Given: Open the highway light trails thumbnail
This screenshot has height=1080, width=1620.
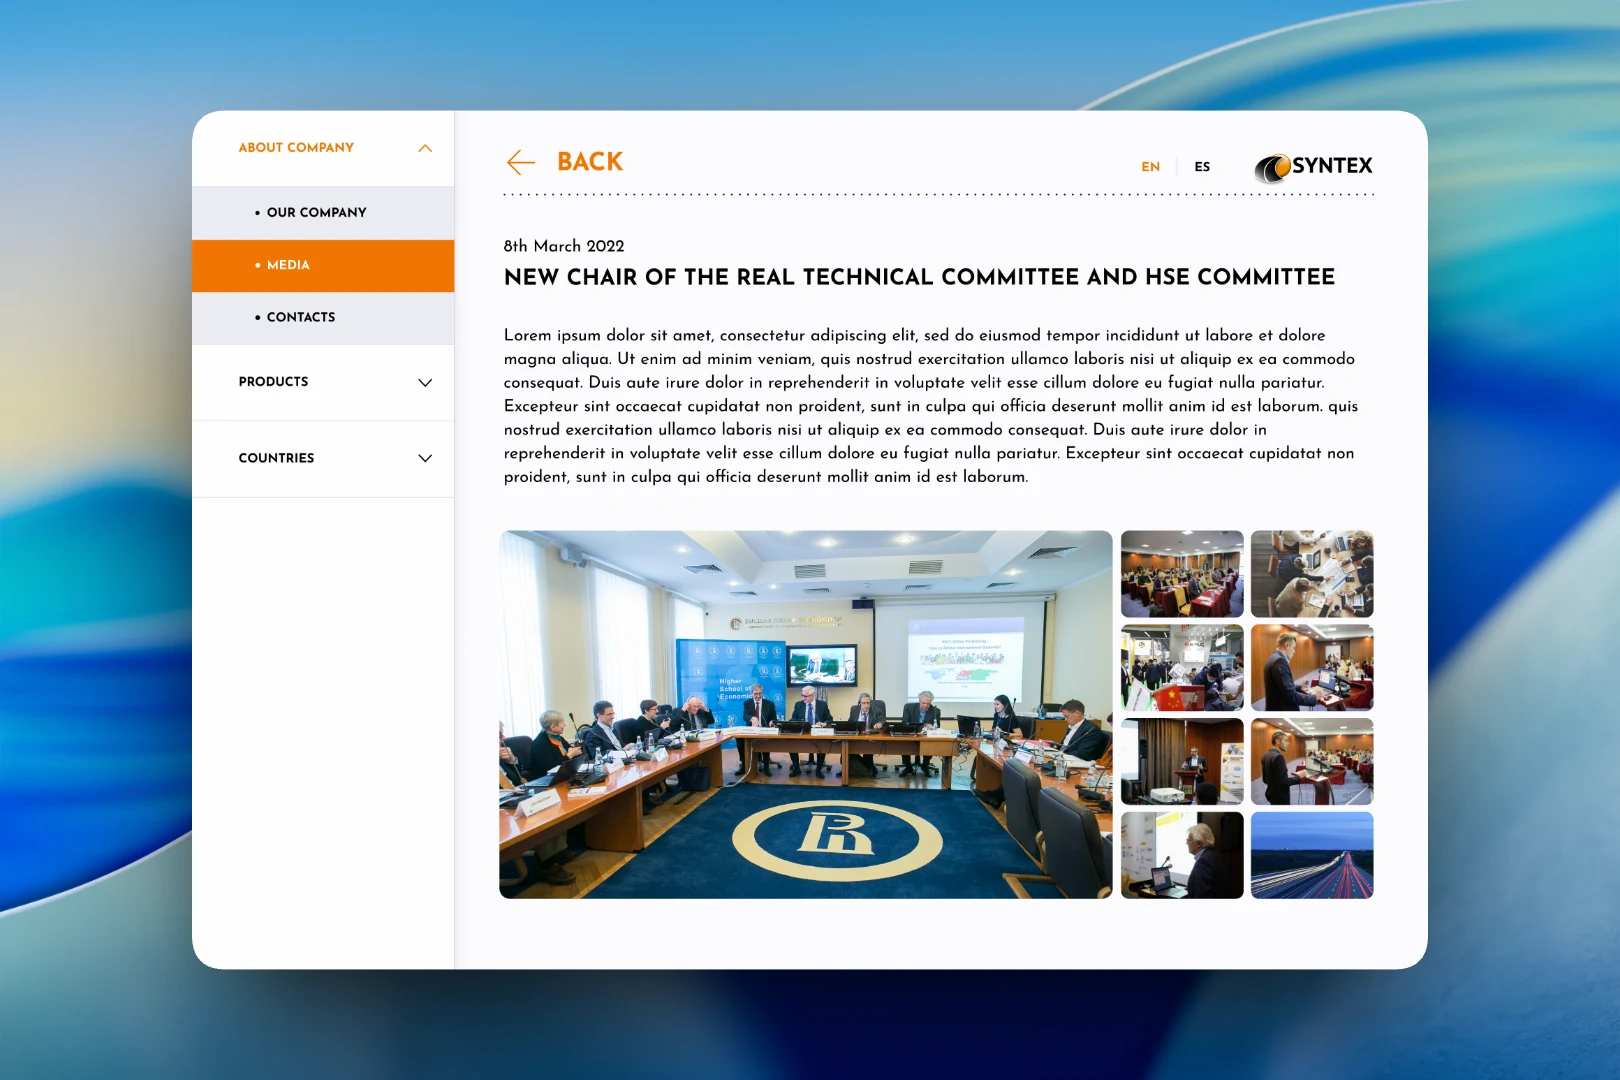Looking at the screenshot, I should coord(1312,855).
